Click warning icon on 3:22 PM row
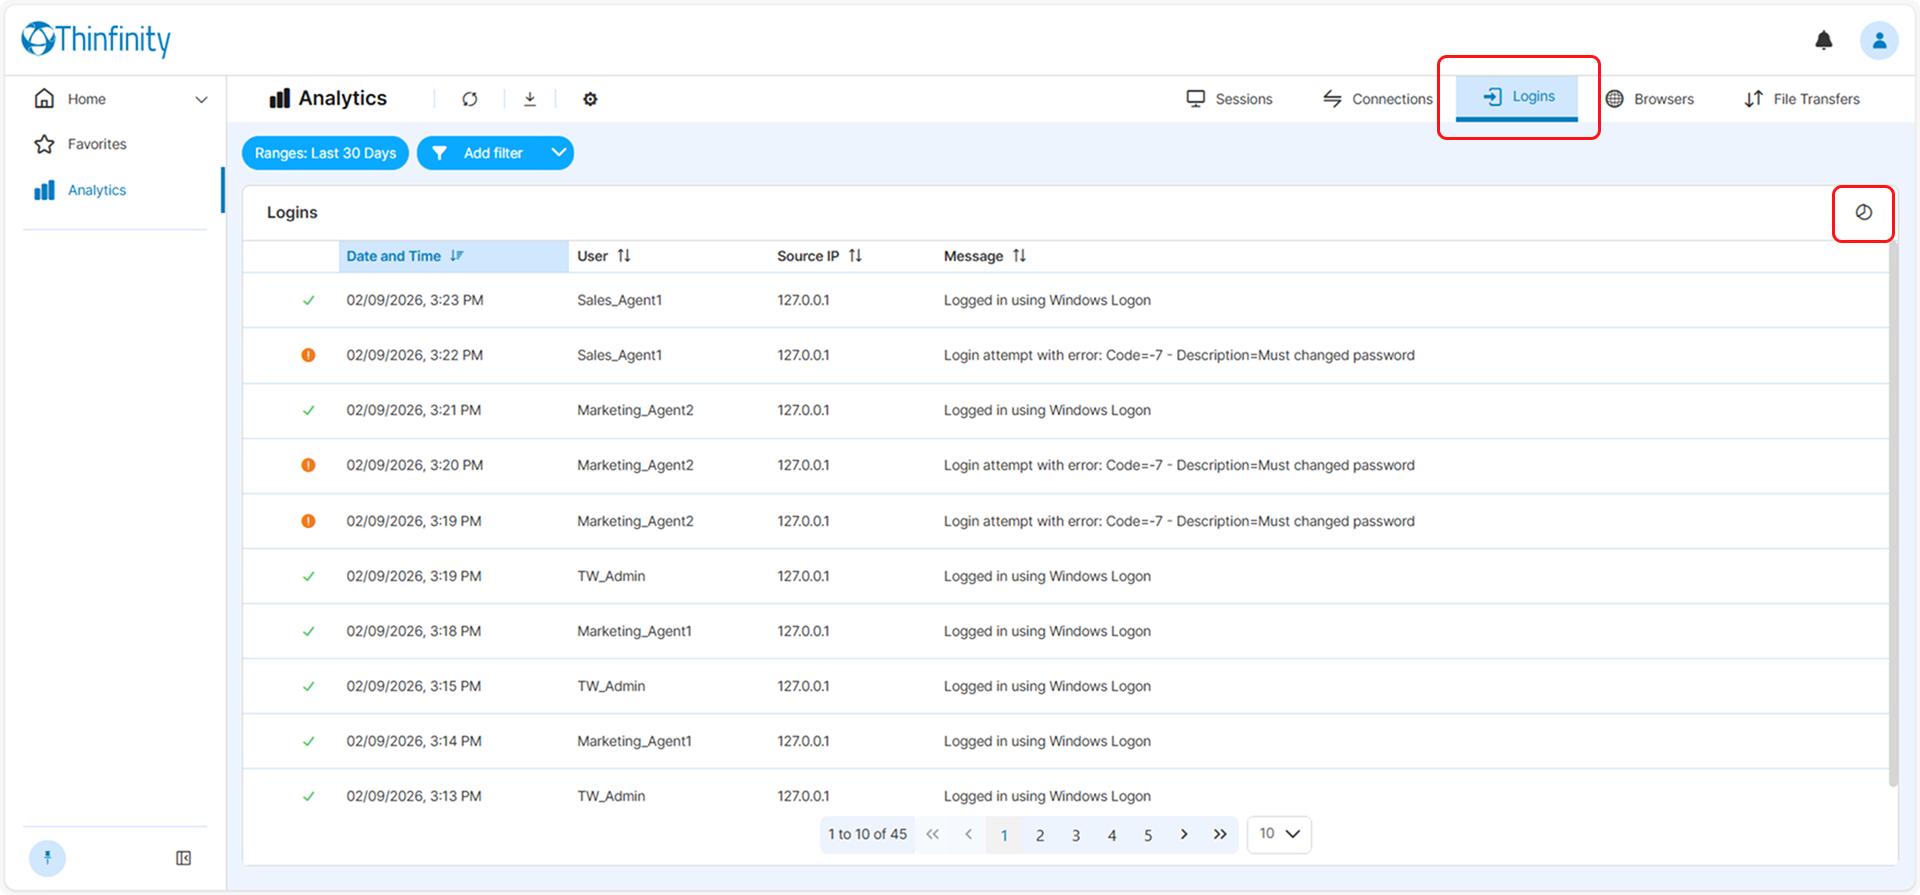Screen dimensions: 1920x895 [x=308, y=355]
